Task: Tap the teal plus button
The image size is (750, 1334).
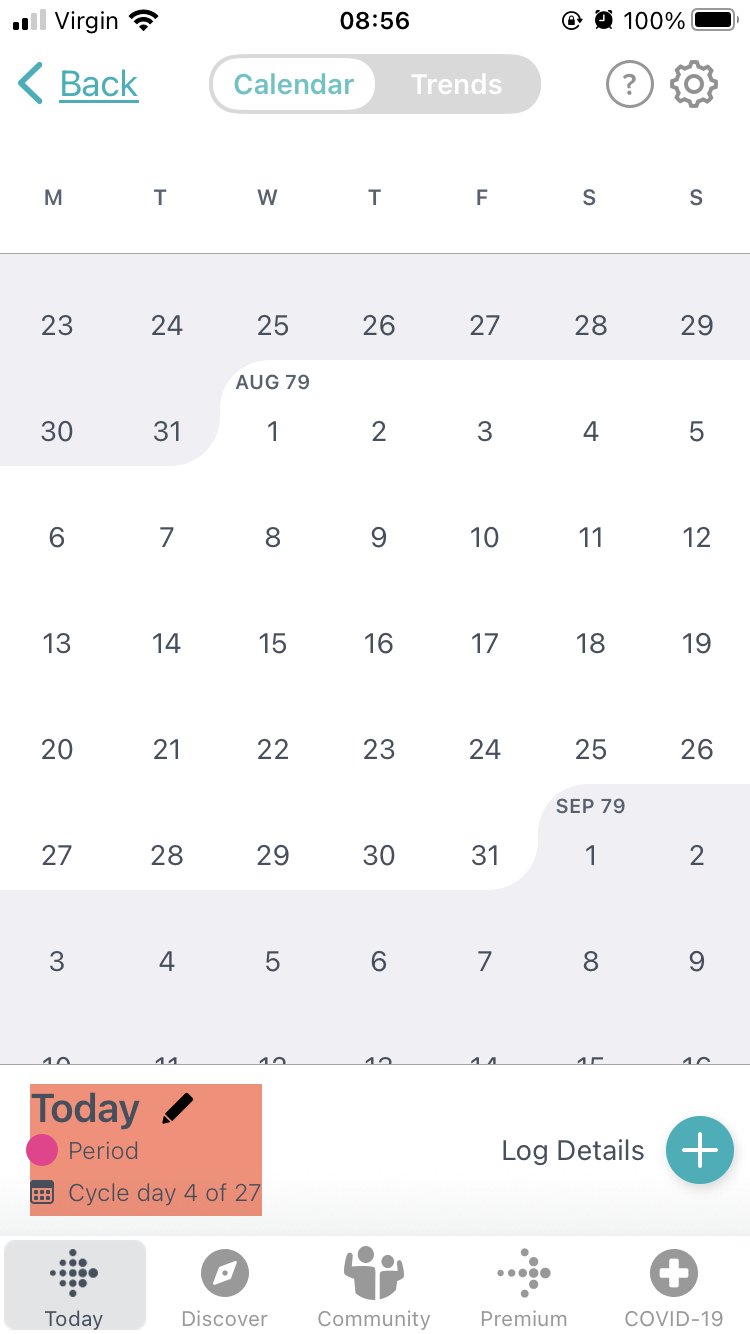Action: (700, 1150)
